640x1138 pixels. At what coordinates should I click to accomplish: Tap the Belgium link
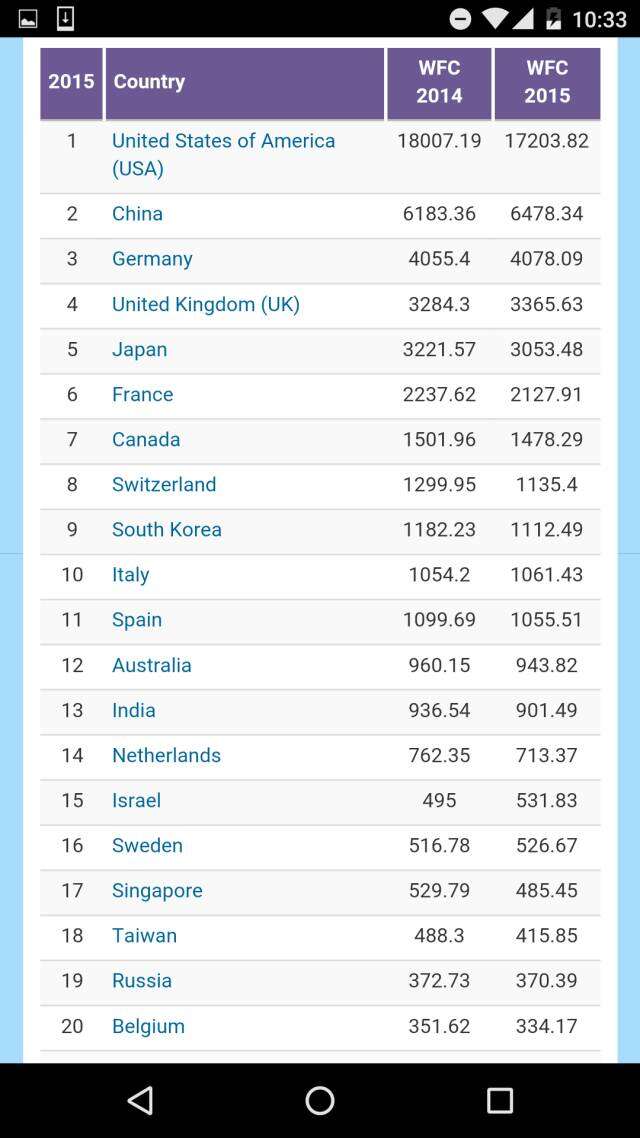point(148,1026)
